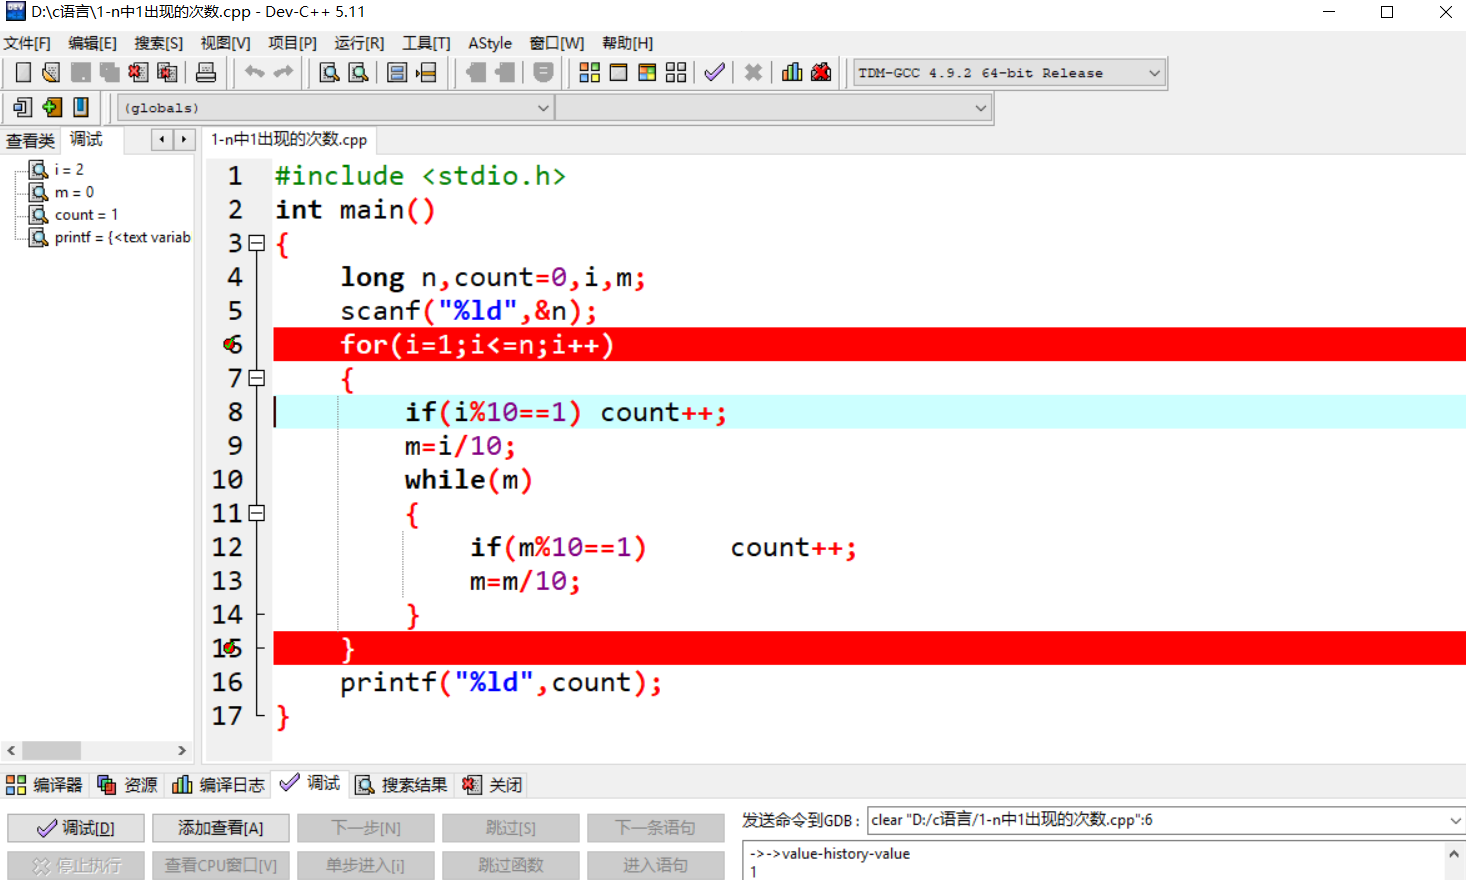Open the AStyle menu
The height and width of the screenshot is (880, 1466).
490,43
